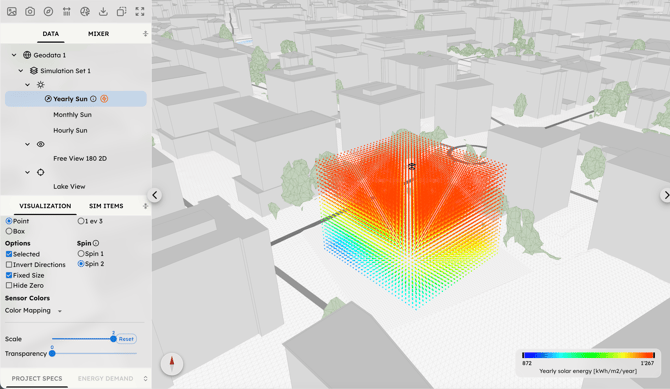The height and width of the screenshot is (389, 670).
Task: Select the Yearly Sun simulation
Action: coord(76,99)
